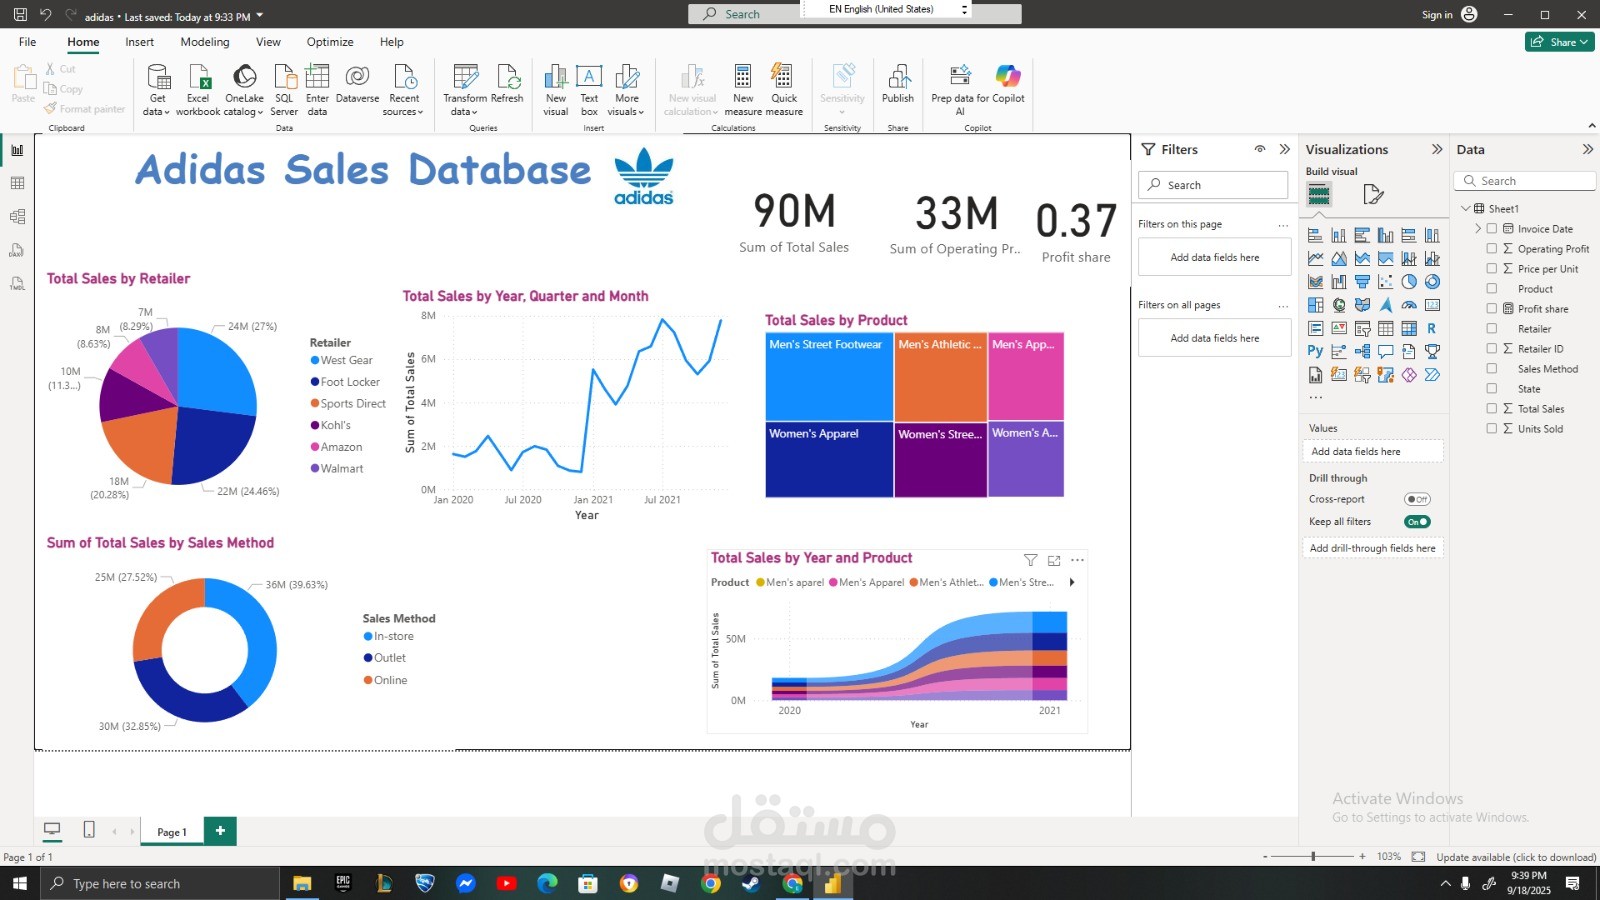The width and height of the screenshot is (1600, 900).
Task: Check the State field
Action: tap(1492, 389)
